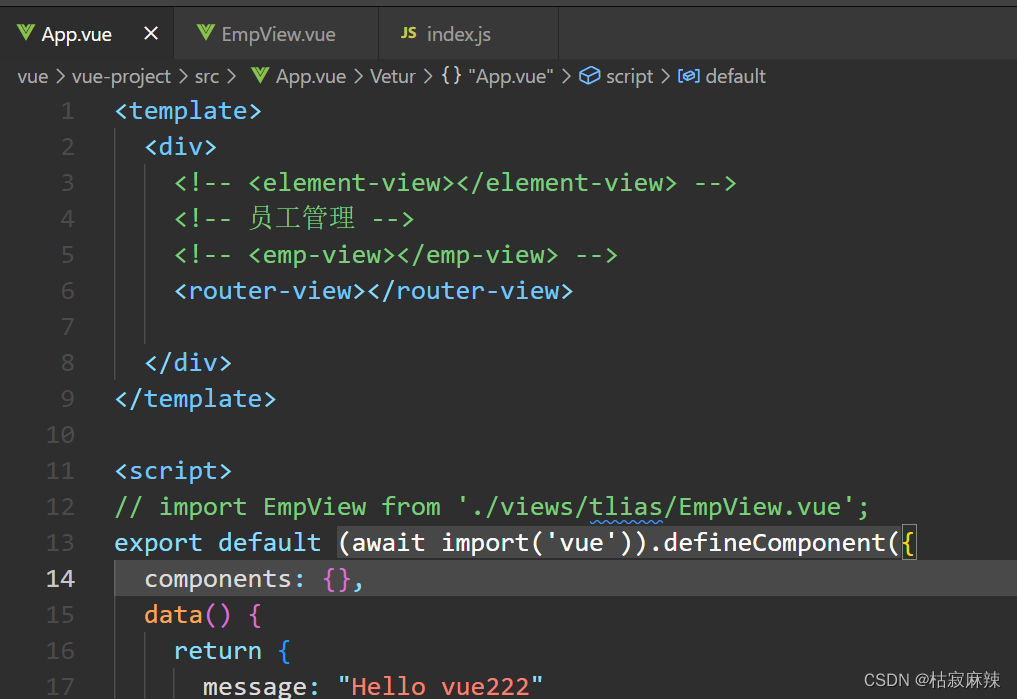1017x699 pixels.
Task: Click the vue breadcrumb at the far left
Action: click(x=32, y=76)
